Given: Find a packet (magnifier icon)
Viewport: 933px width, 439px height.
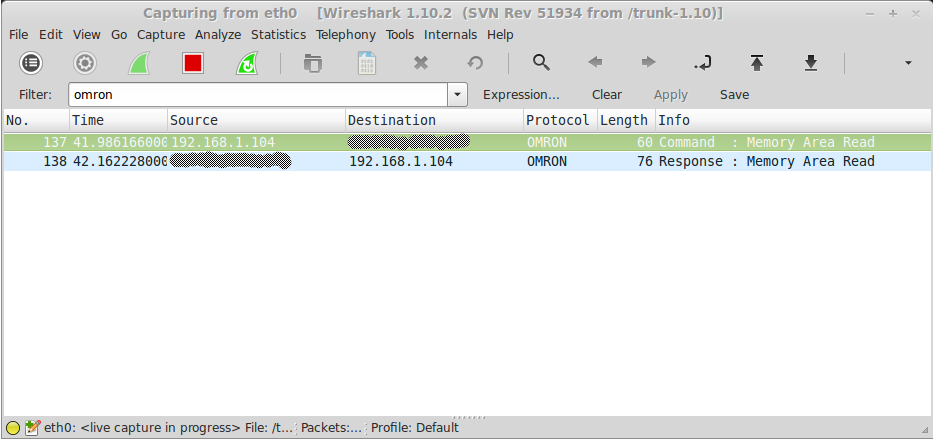Looking at the screenshot, I should click(541, 62).
